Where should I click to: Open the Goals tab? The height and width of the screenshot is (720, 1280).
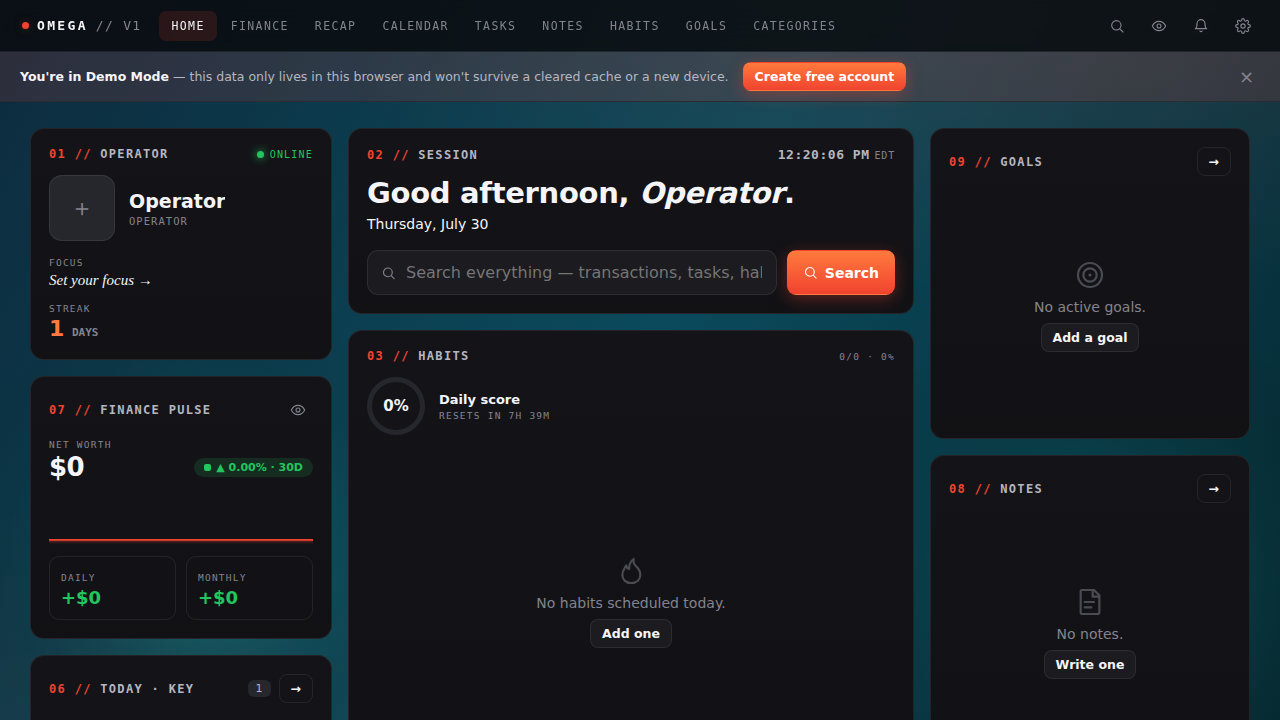[x=706, y=26]
